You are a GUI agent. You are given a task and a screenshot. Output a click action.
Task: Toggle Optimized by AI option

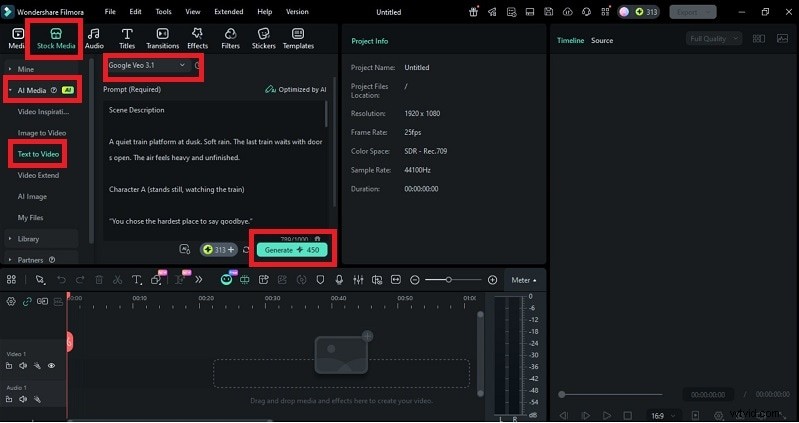click(x=296, y=89)
